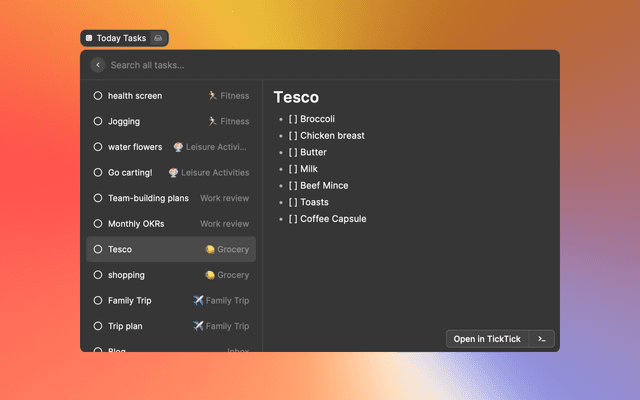Open the Today Tasks tab label

point(120,38)
